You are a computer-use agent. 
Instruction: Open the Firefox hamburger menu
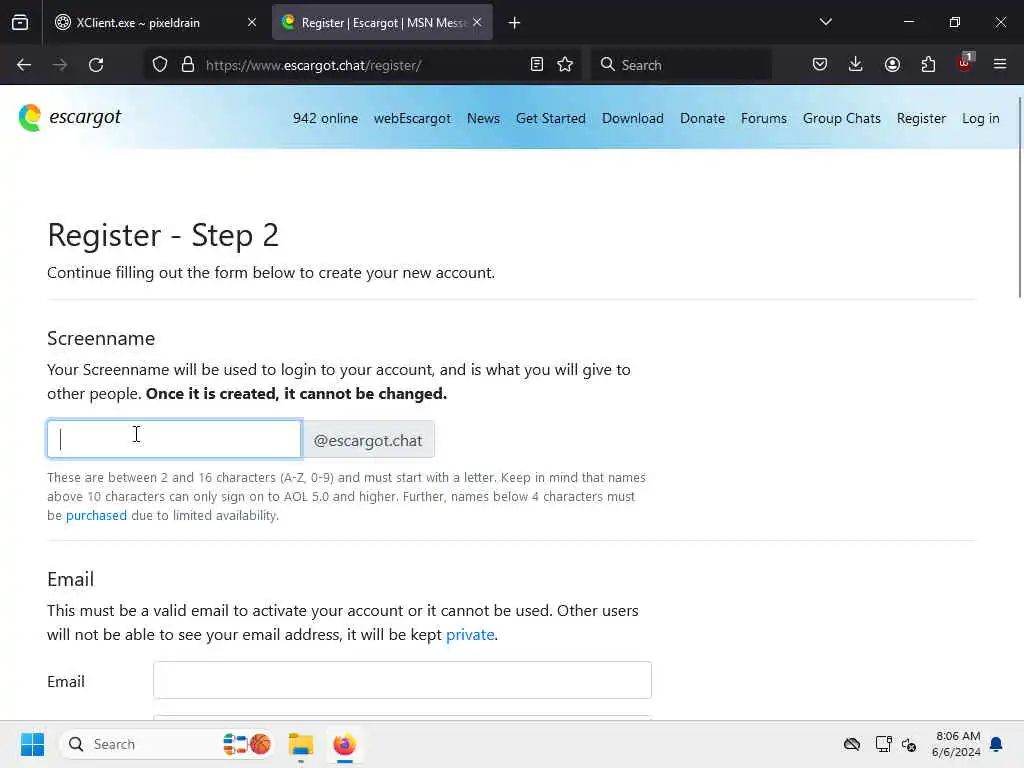pos(1000,64)
